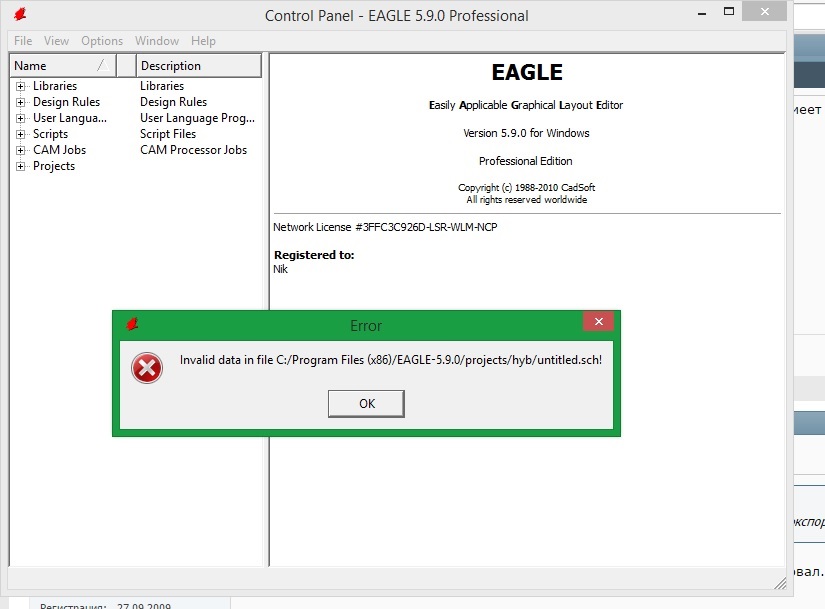825x609 pixels.
Task: Maximize the Control Panel window
Action: click(729, 12)
